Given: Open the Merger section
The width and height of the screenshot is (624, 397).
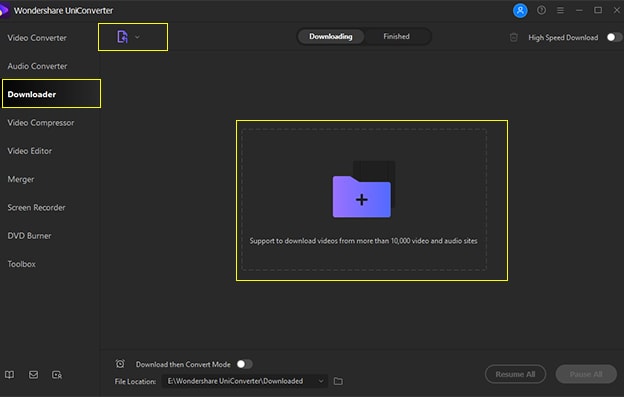Looking at the screenshot, I should click(x=21, y=179).
